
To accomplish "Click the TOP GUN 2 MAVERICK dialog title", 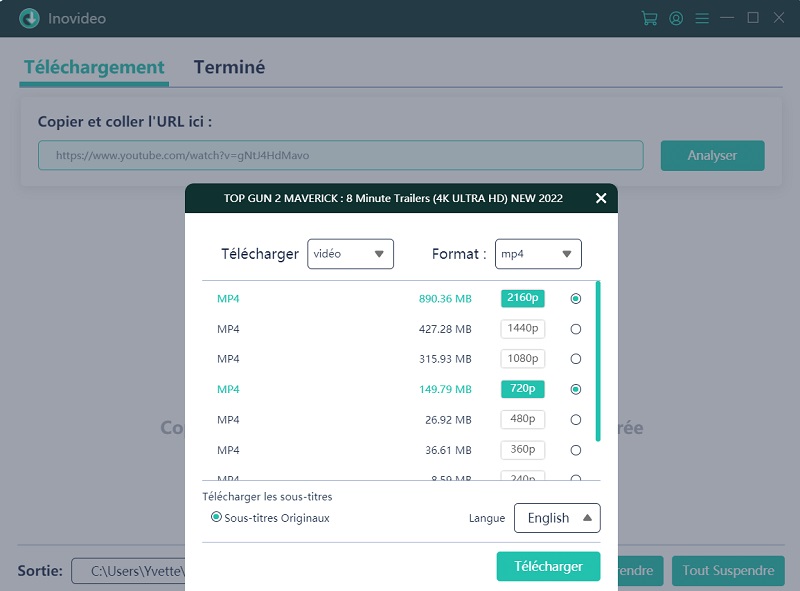I will (393, 198).
